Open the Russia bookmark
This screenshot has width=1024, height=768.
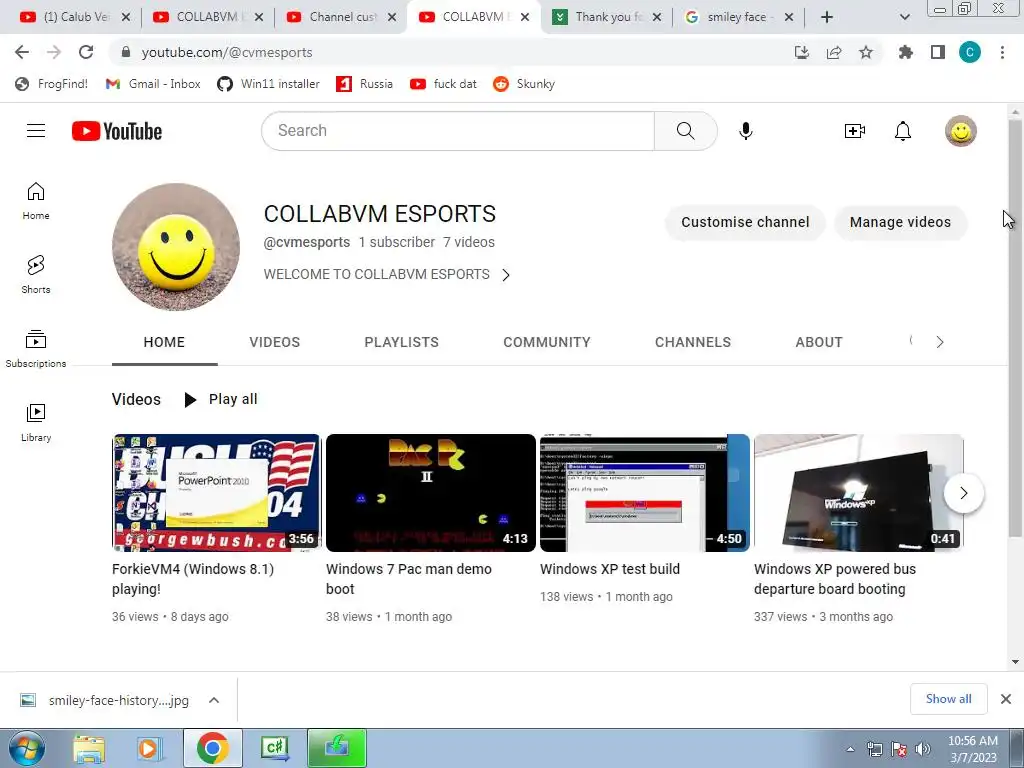point(364,84)
